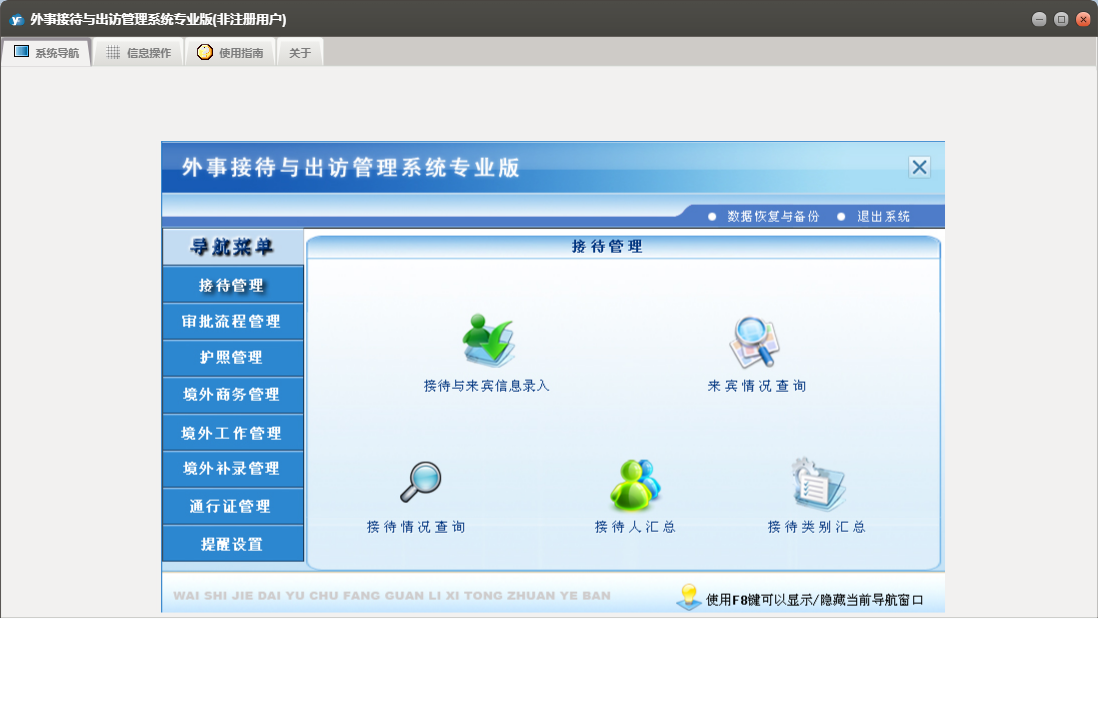Select 提醒设置 menu entry
The height and width of the screenshot is (719, 1098).
(x=232, y=544)
